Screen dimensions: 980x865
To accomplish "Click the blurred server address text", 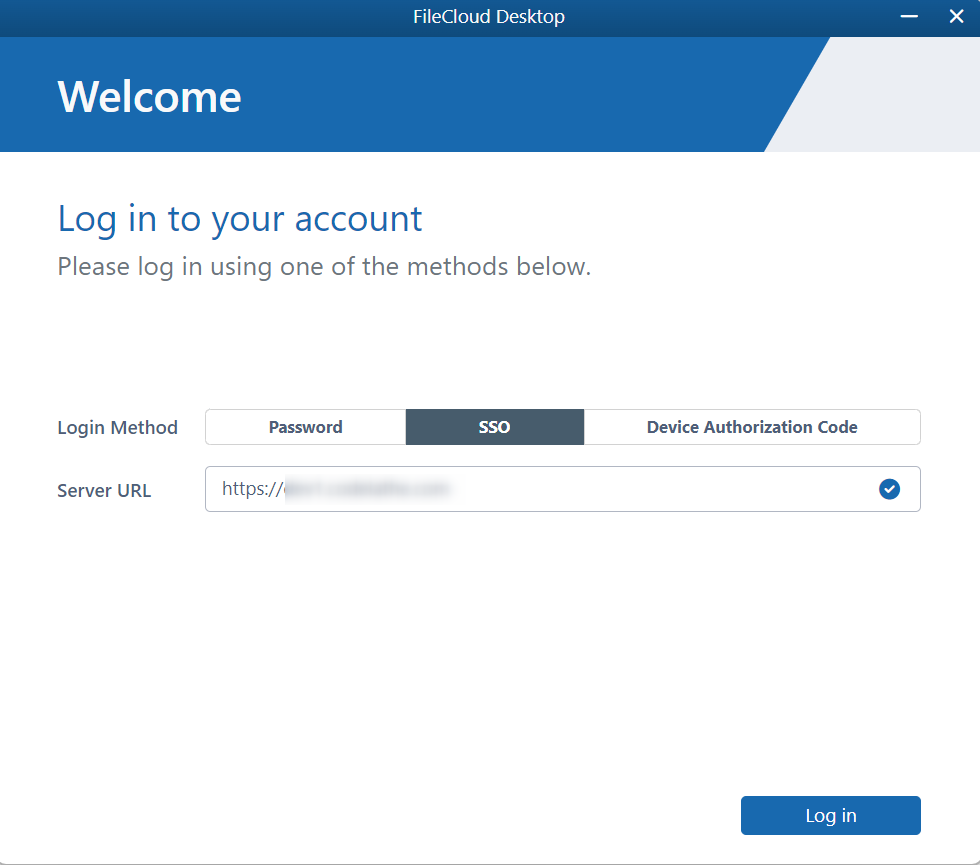I will (x=366, y=489).
